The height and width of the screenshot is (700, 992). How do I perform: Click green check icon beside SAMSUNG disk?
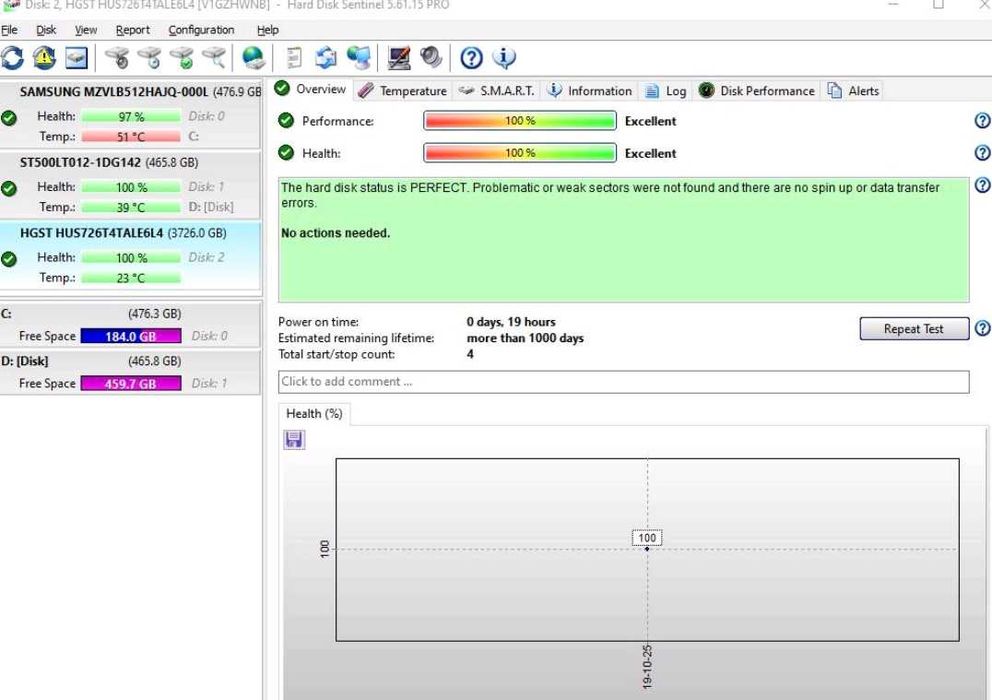click(9, 118)
